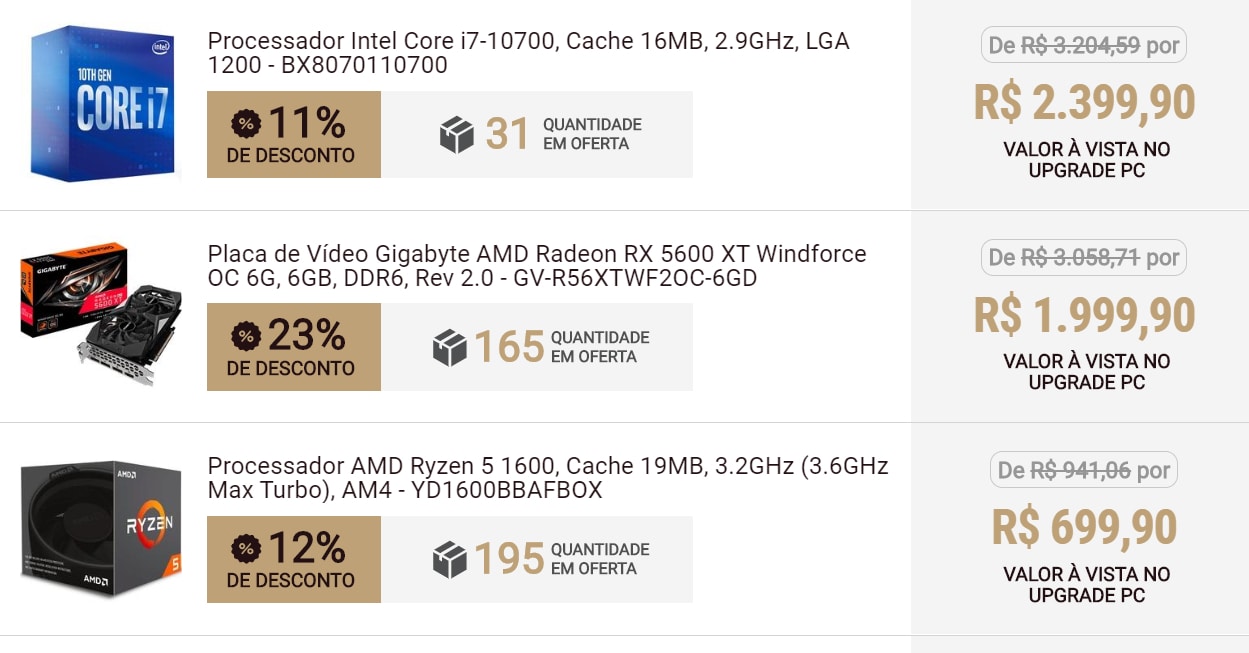Click the Quantidade em Oferta label beside 165
1249x653 pixels.
(600, 347)
